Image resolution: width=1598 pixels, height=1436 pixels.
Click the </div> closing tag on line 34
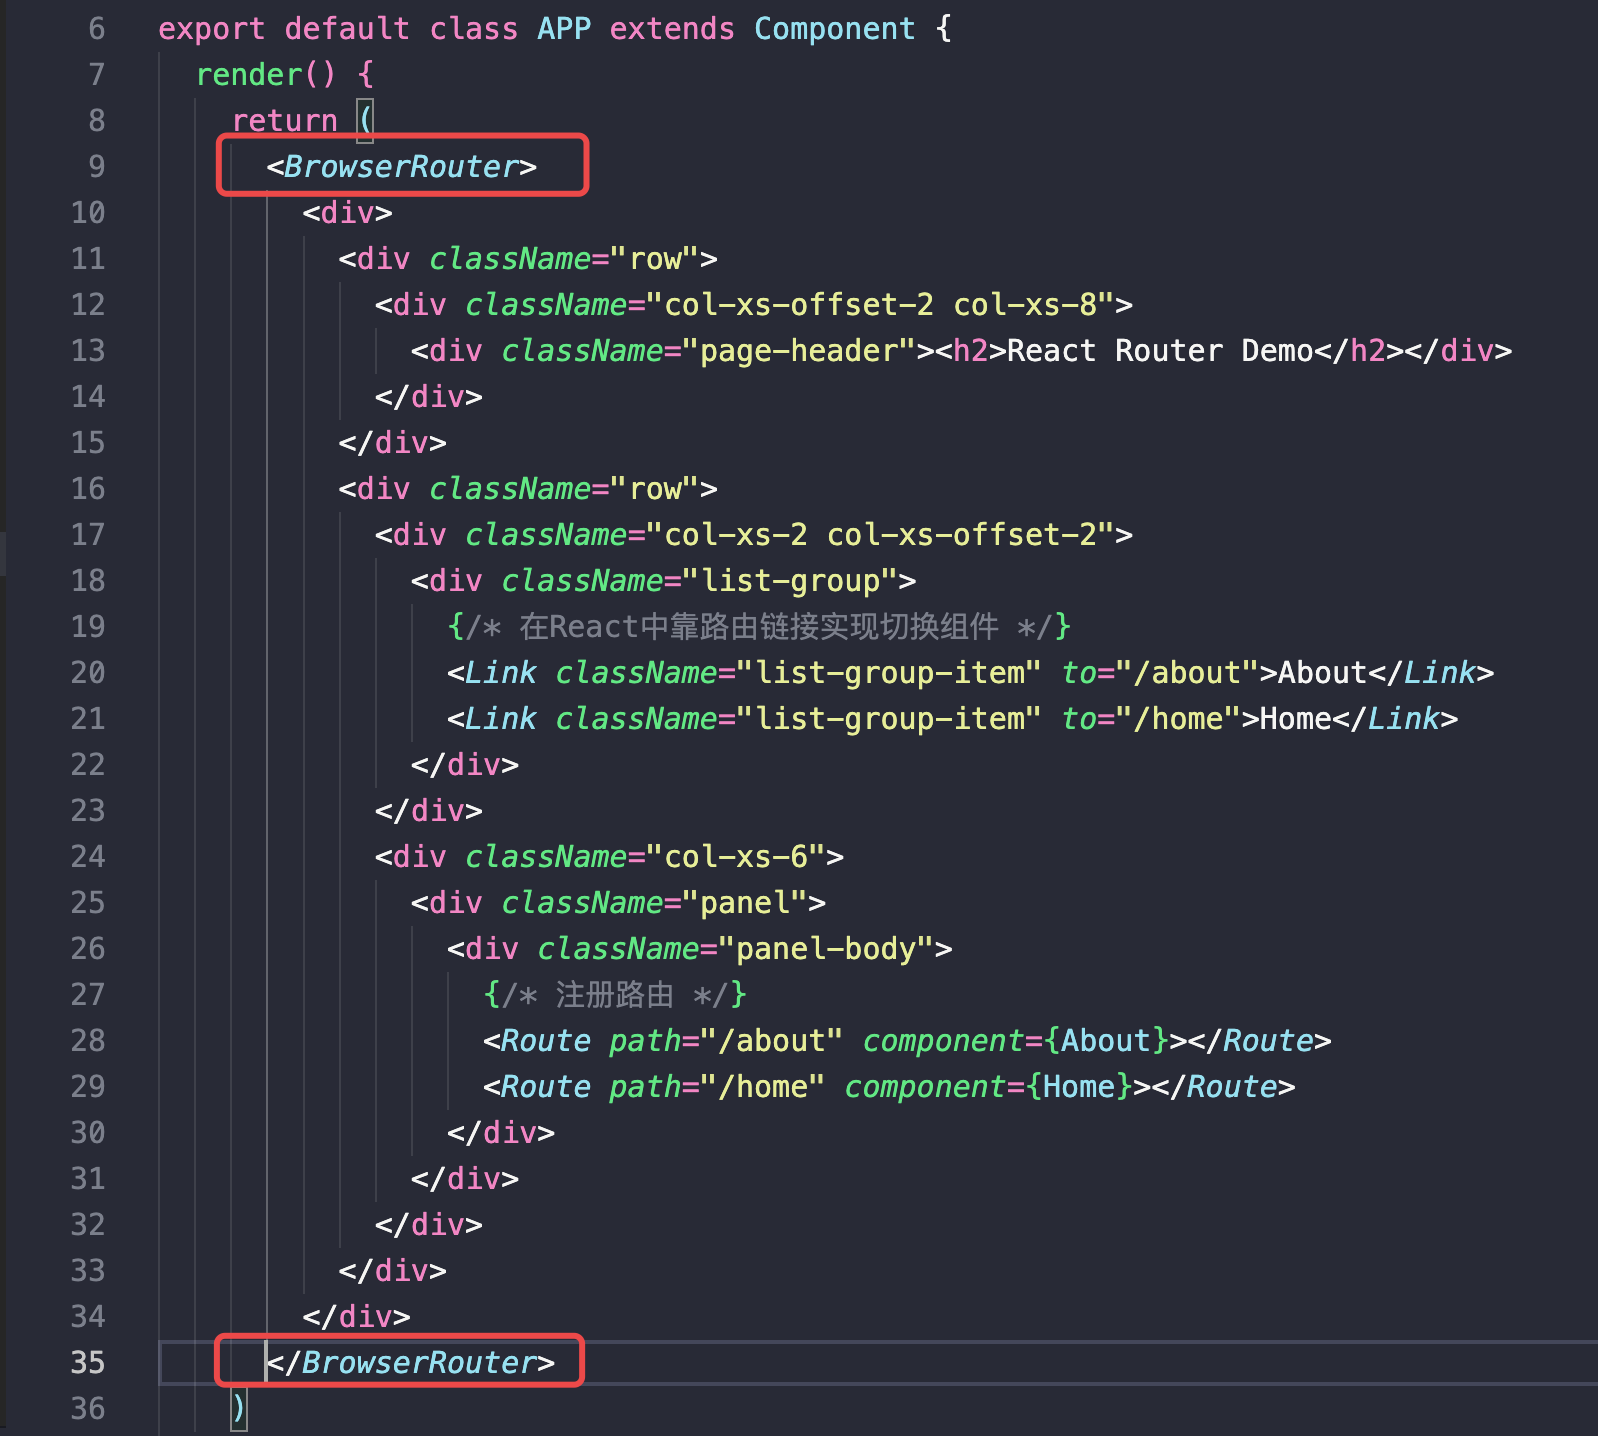[356, 1317]
